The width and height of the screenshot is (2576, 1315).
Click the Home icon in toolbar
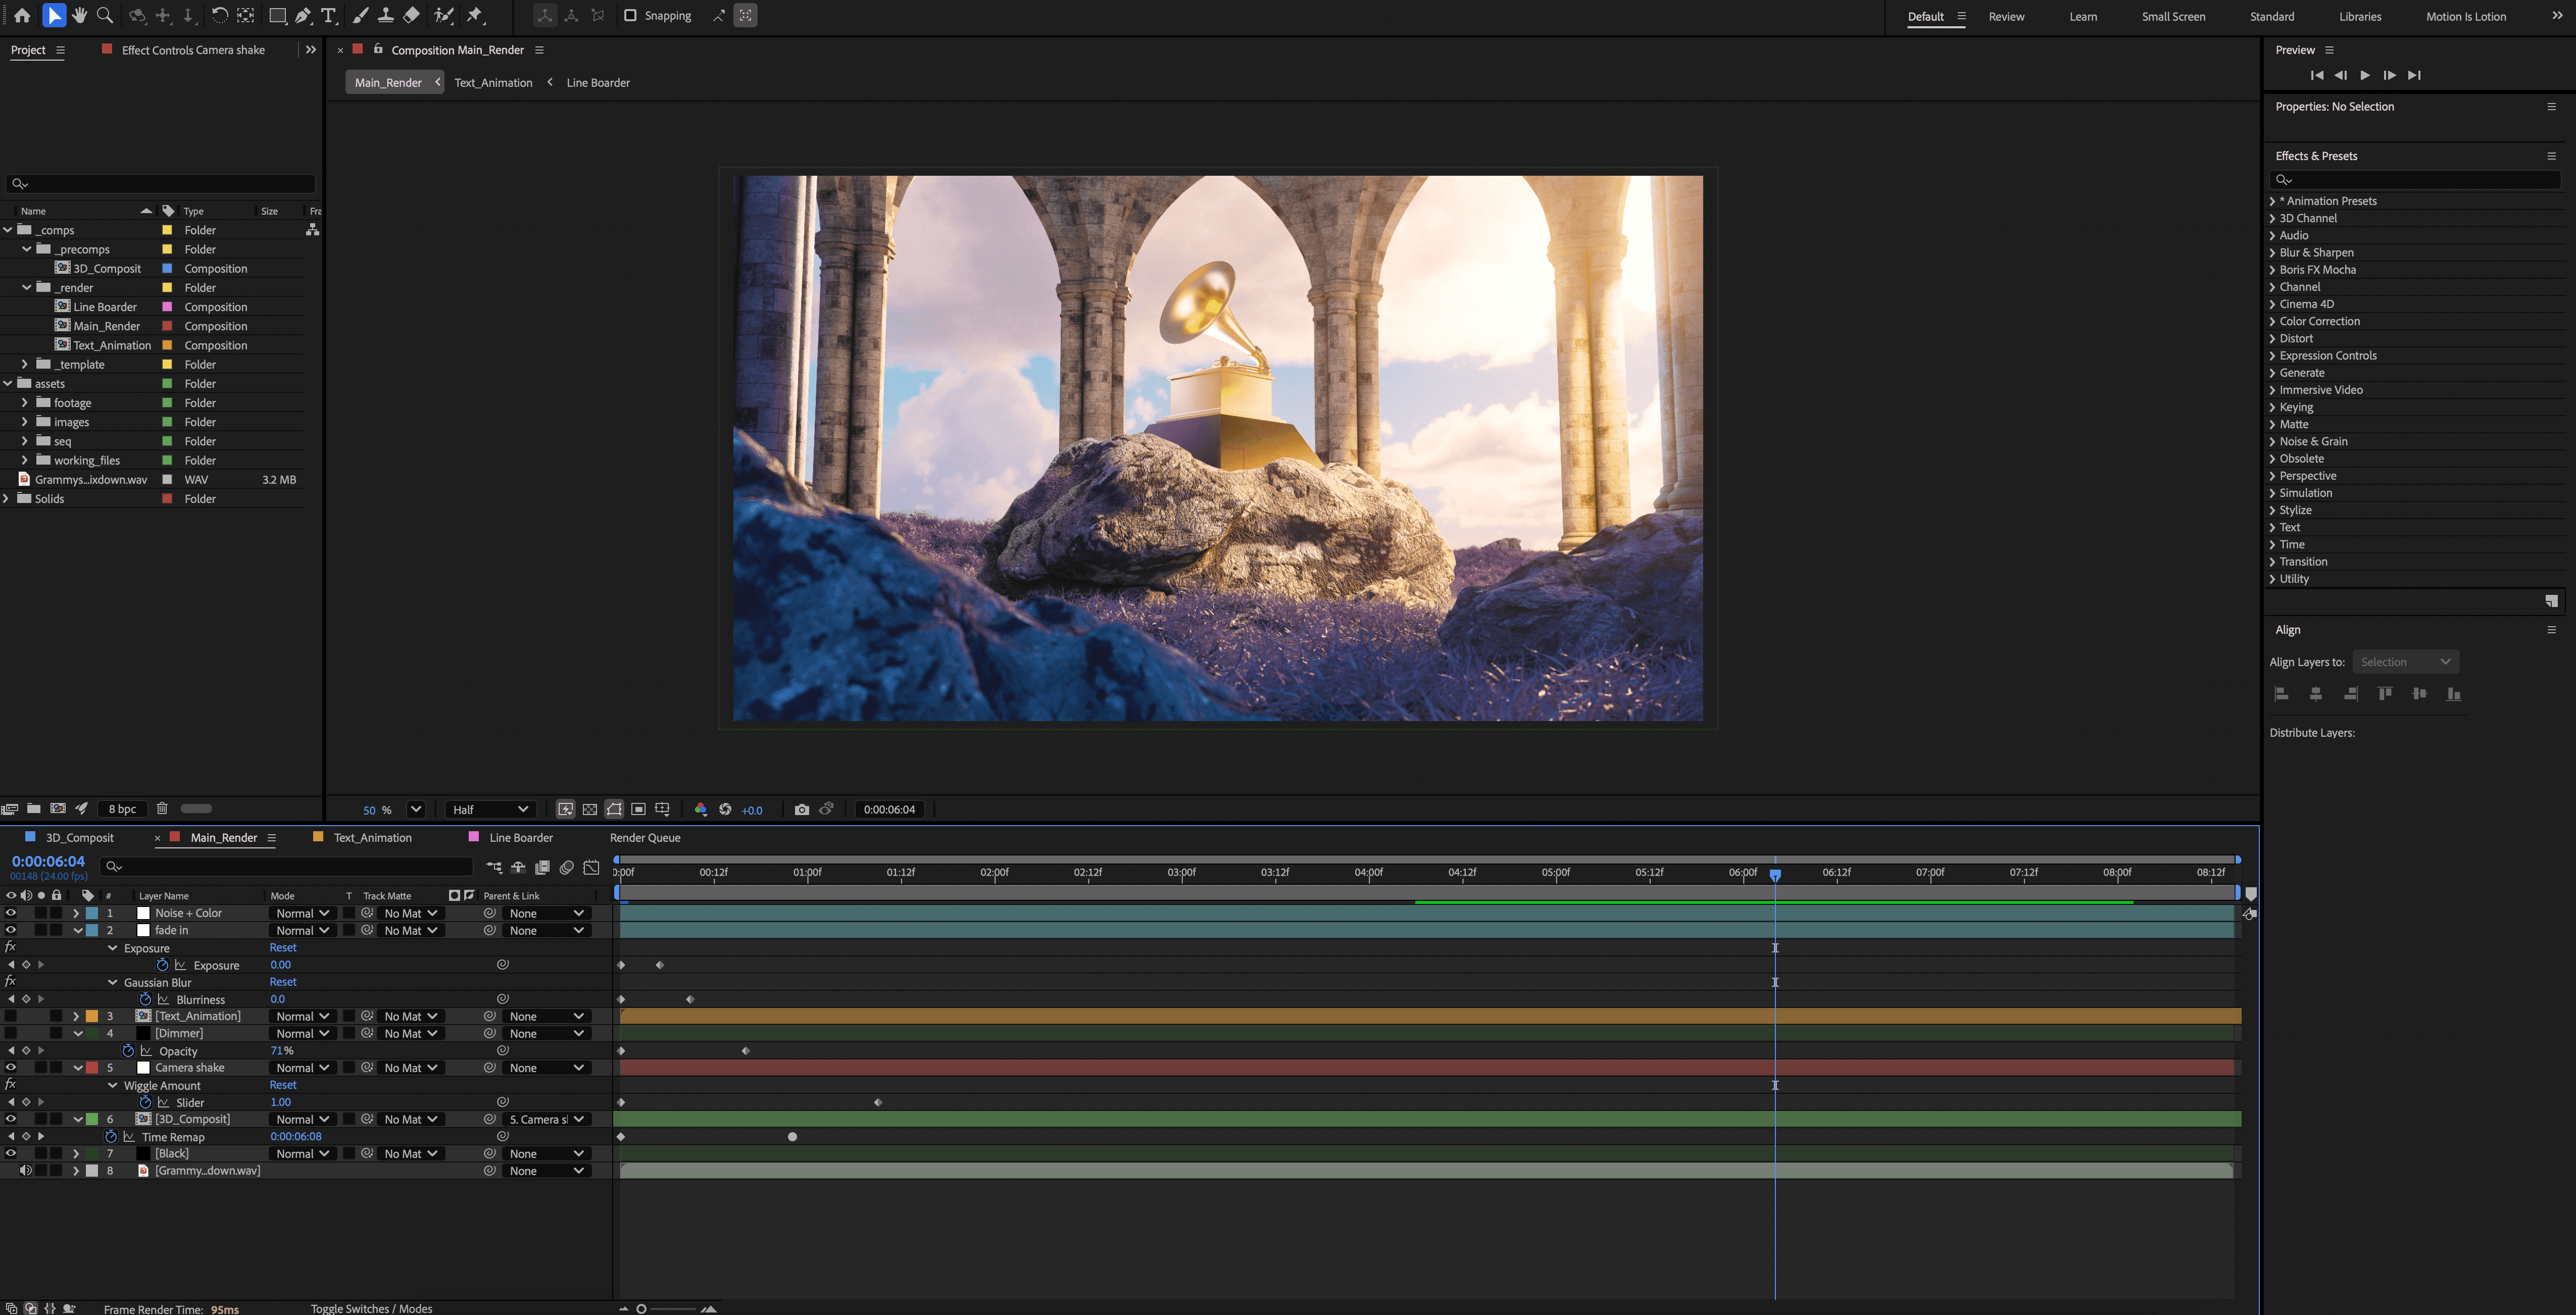tap(22, 15)
